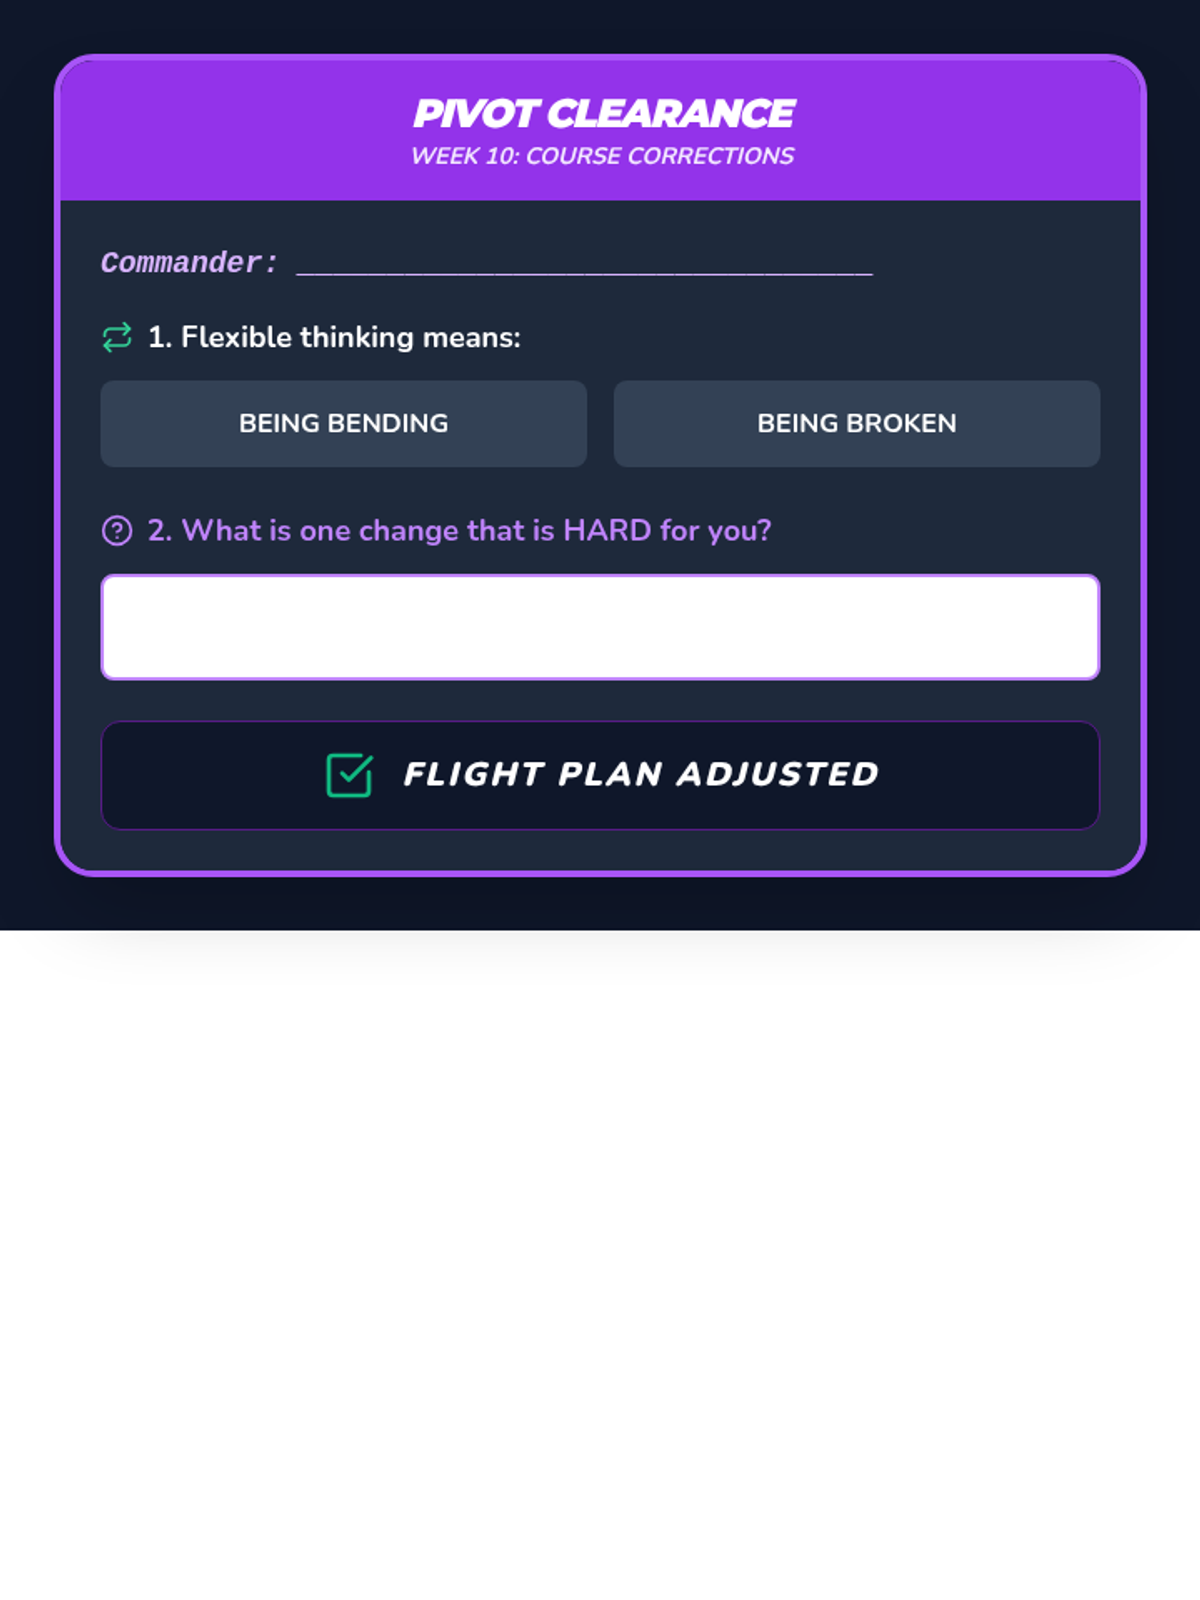
Task: Click the word FLIGHT beside the checkbox
Action: coord(474,774)
